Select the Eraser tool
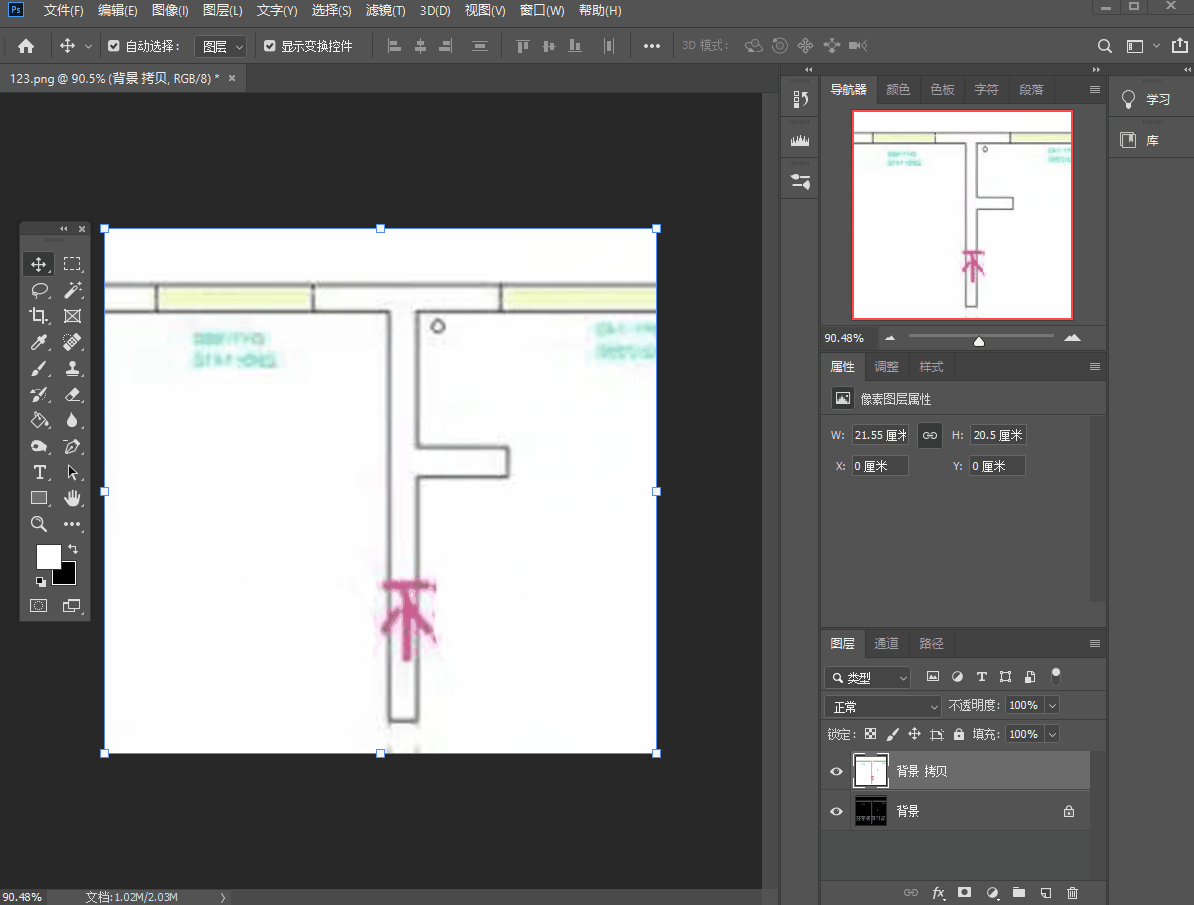 [72, 395]
